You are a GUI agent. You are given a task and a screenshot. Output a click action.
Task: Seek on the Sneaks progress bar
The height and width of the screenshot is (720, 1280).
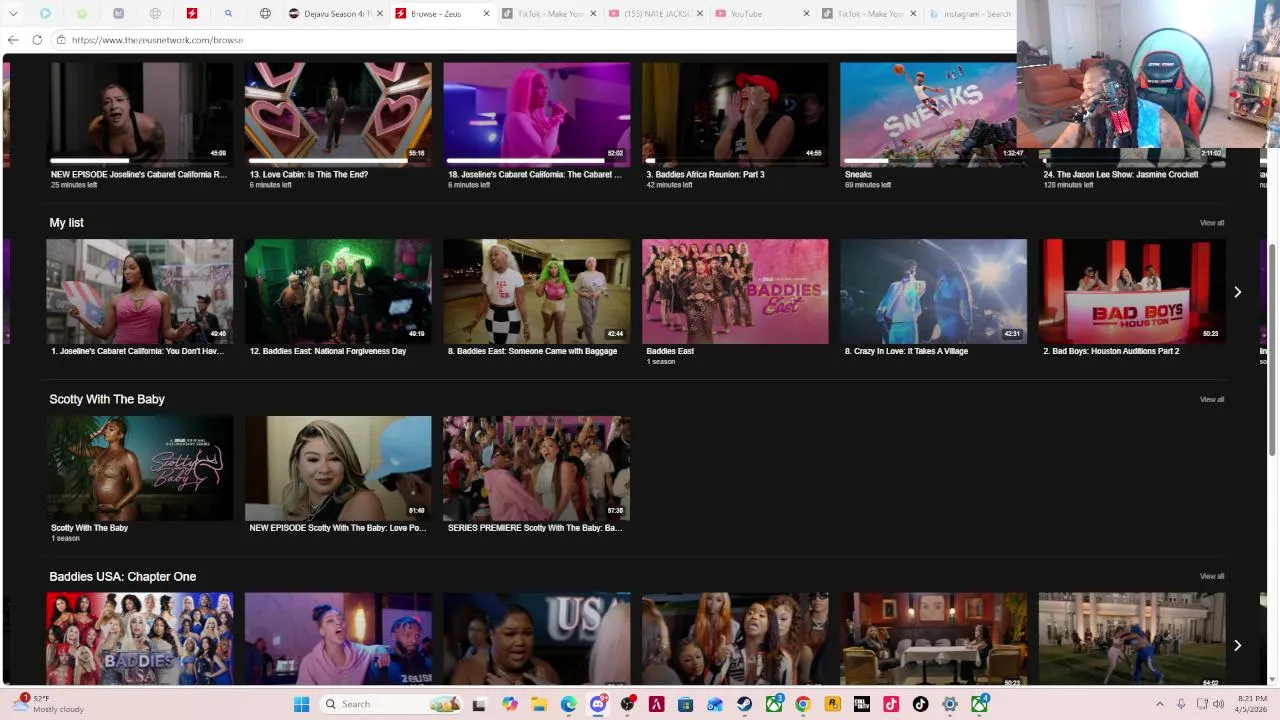click(x=933, y=160)
